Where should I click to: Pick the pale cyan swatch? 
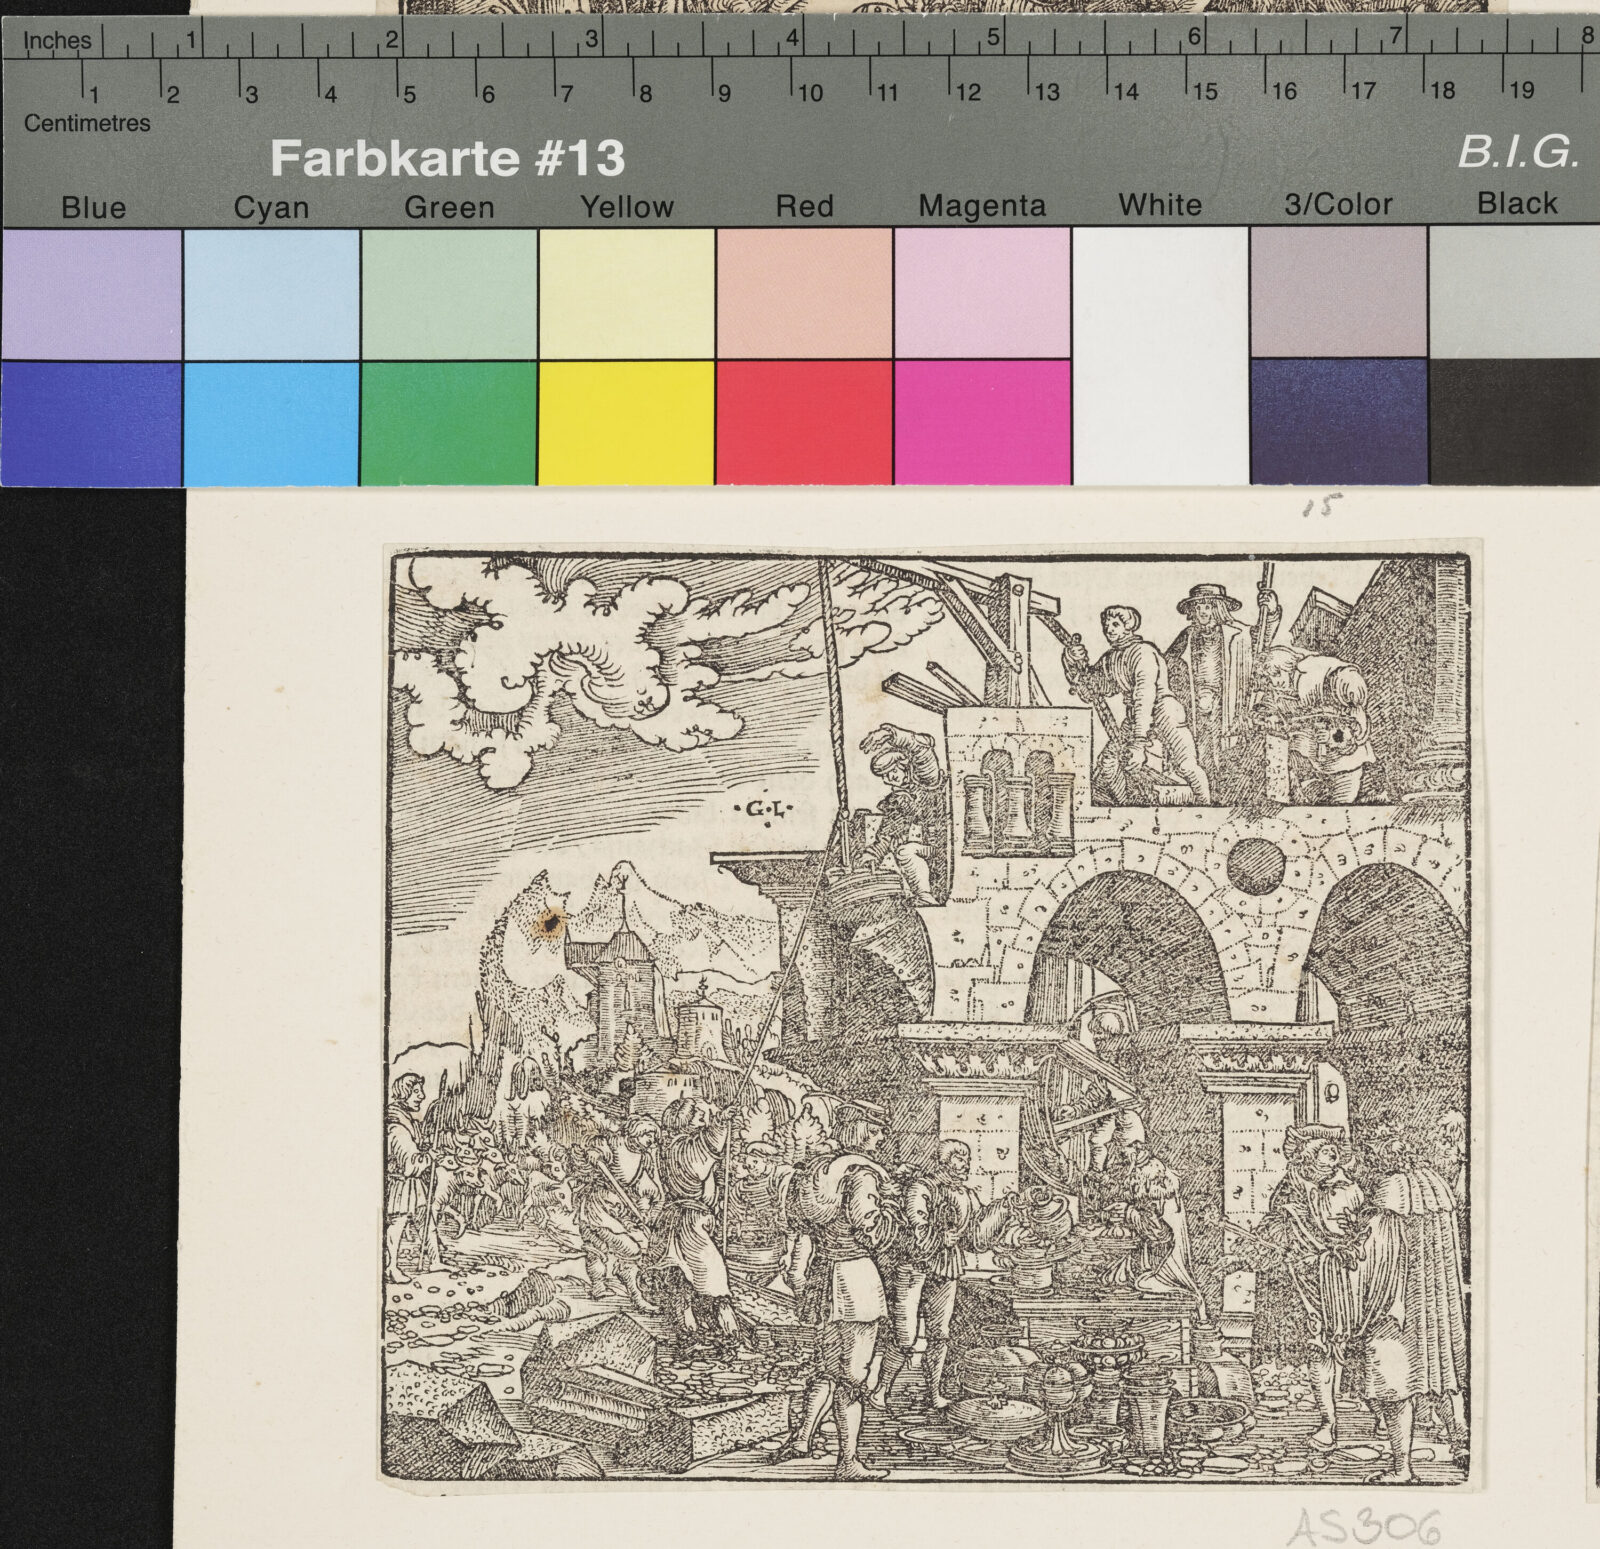coord(272,294)
